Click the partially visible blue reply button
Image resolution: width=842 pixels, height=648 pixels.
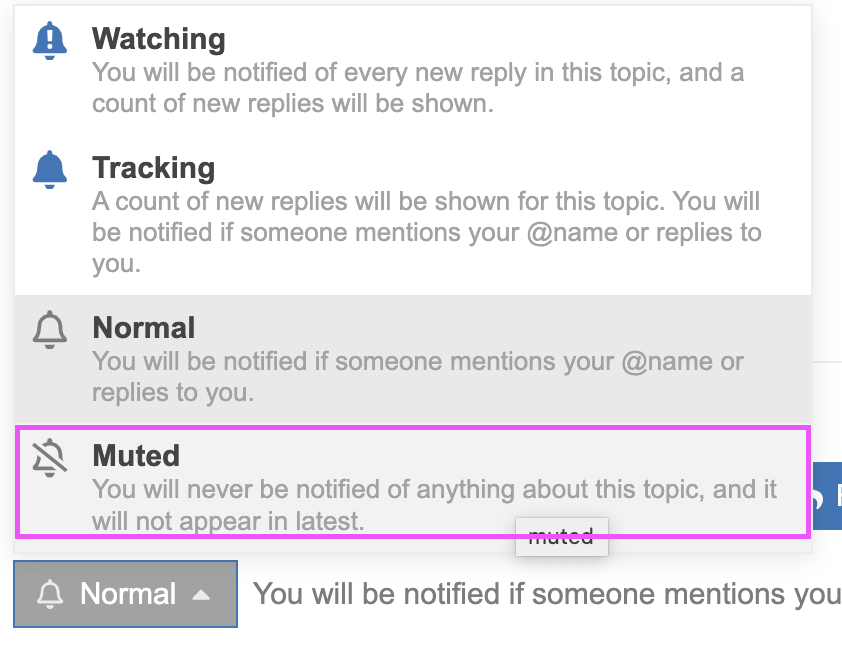(x=828, y=496)
